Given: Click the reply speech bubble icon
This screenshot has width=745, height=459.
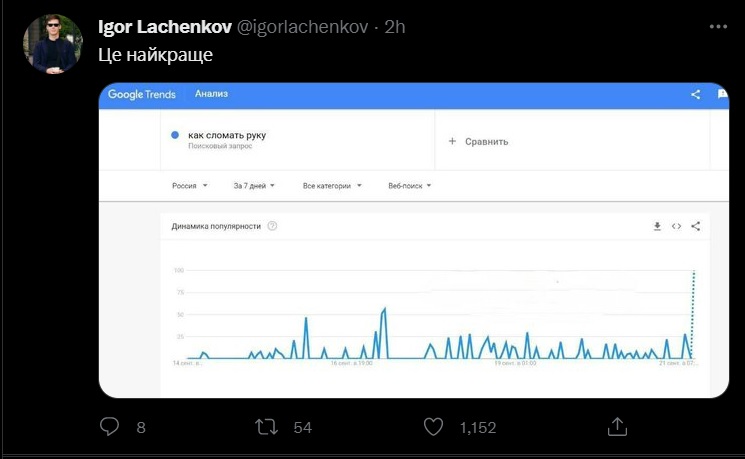Looking at the screenshot, I should (109, 426).
